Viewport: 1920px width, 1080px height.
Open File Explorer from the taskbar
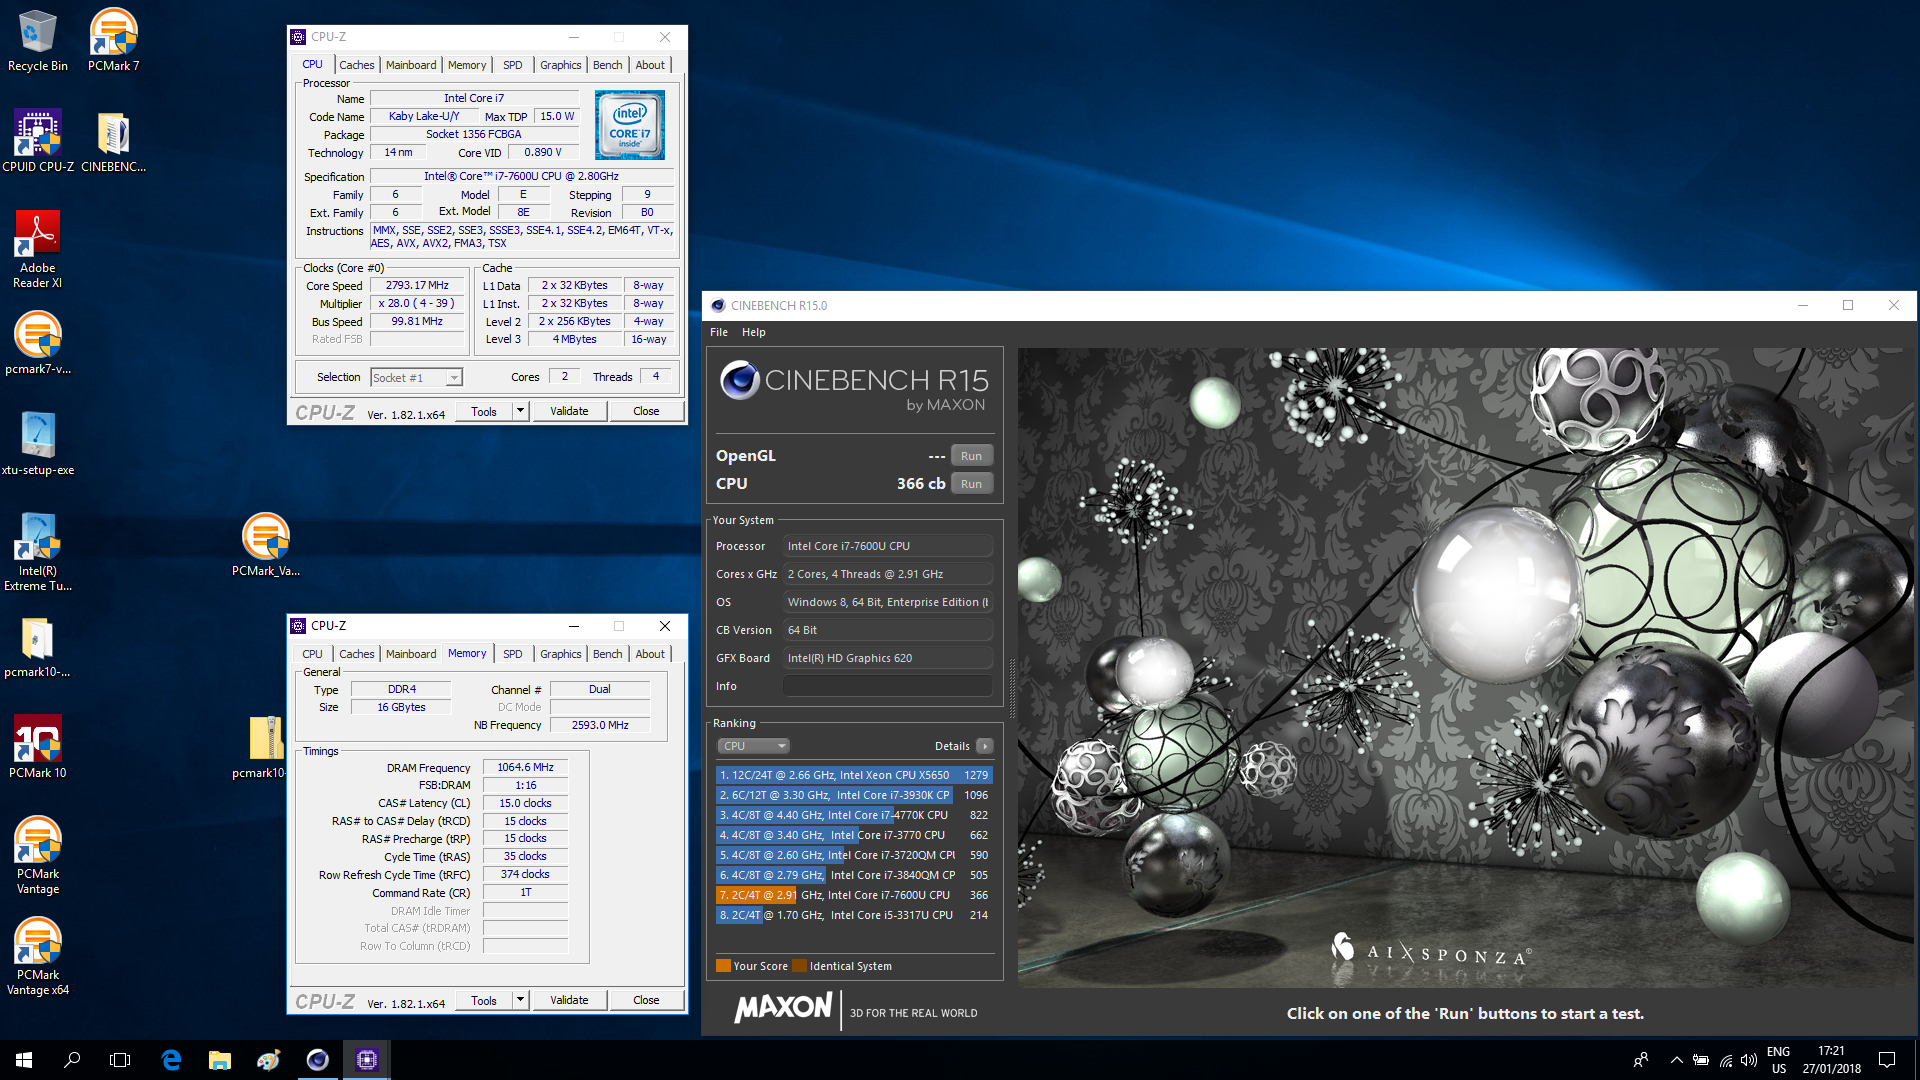[220, 1060]
